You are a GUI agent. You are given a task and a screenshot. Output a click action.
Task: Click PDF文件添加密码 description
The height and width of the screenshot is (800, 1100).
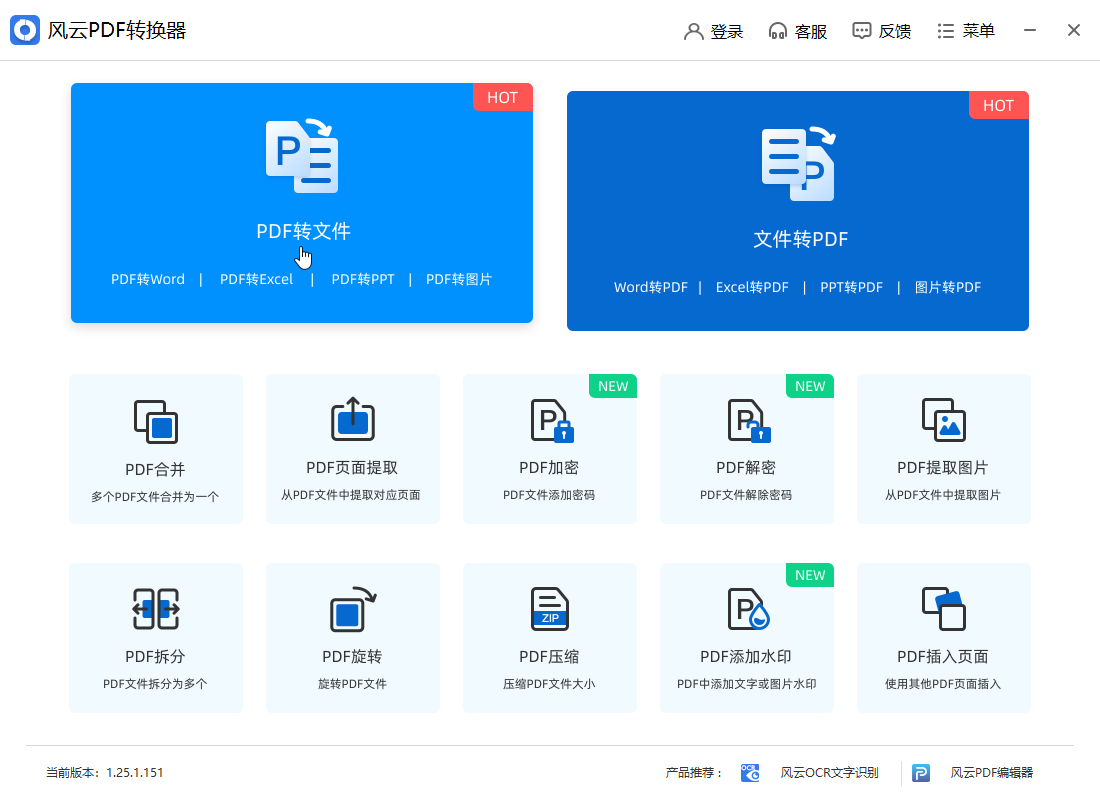549,495
